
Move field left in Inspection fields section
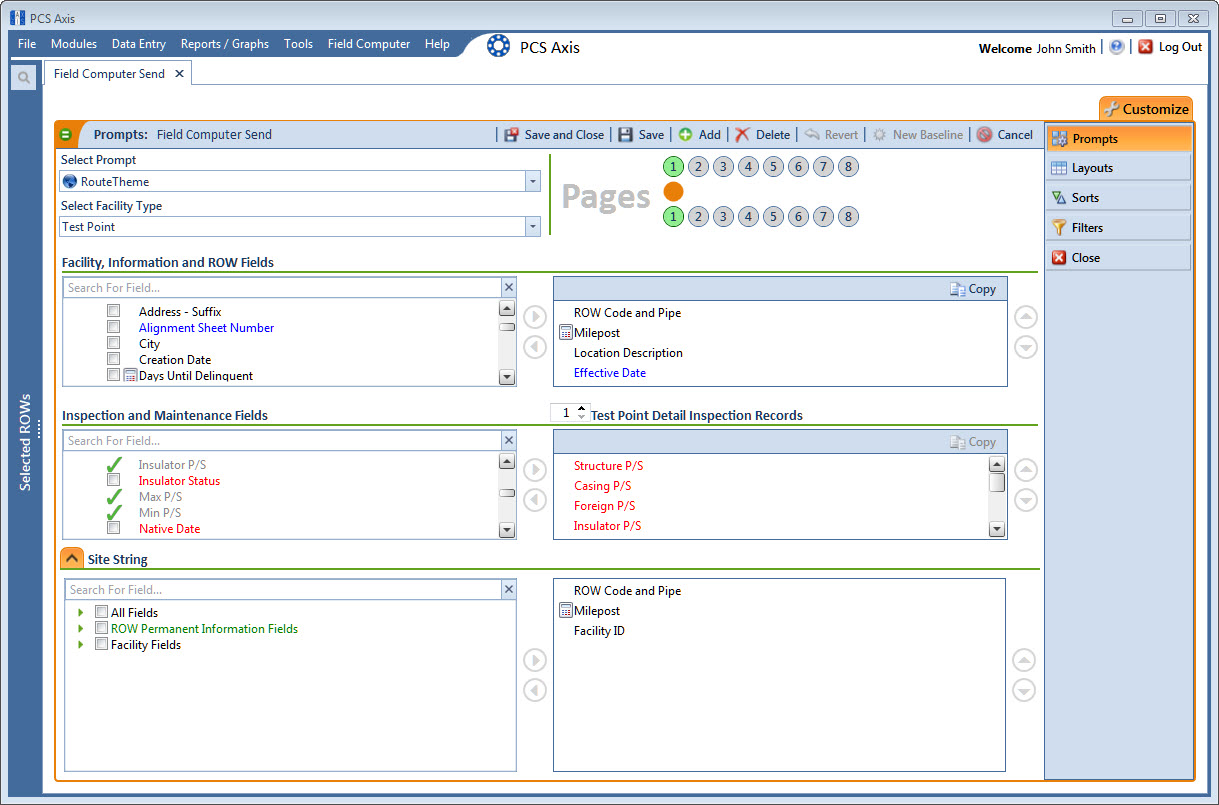point(535,500)
